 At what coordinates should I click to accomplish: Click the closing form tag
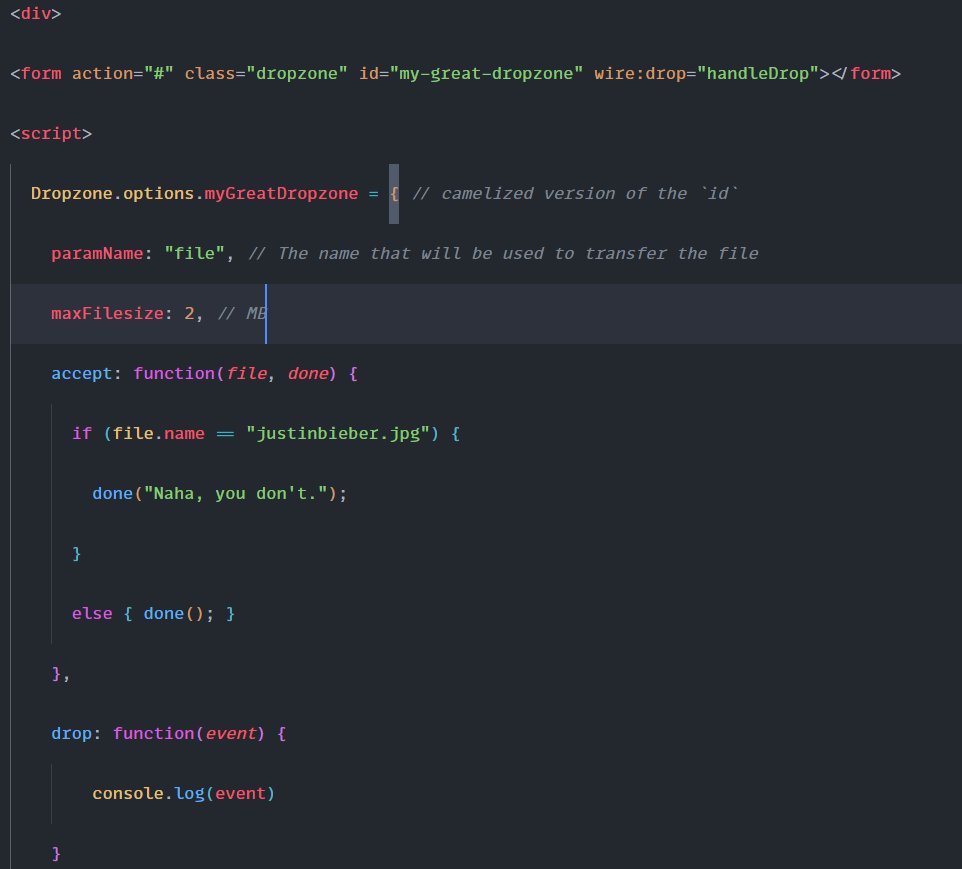[866, 74]
